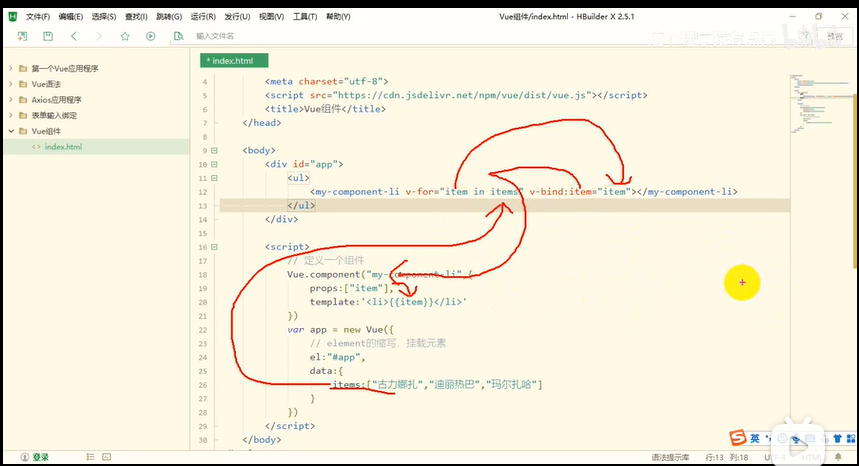
Task: Click the template string on line 20
Action: coord(413,302)
